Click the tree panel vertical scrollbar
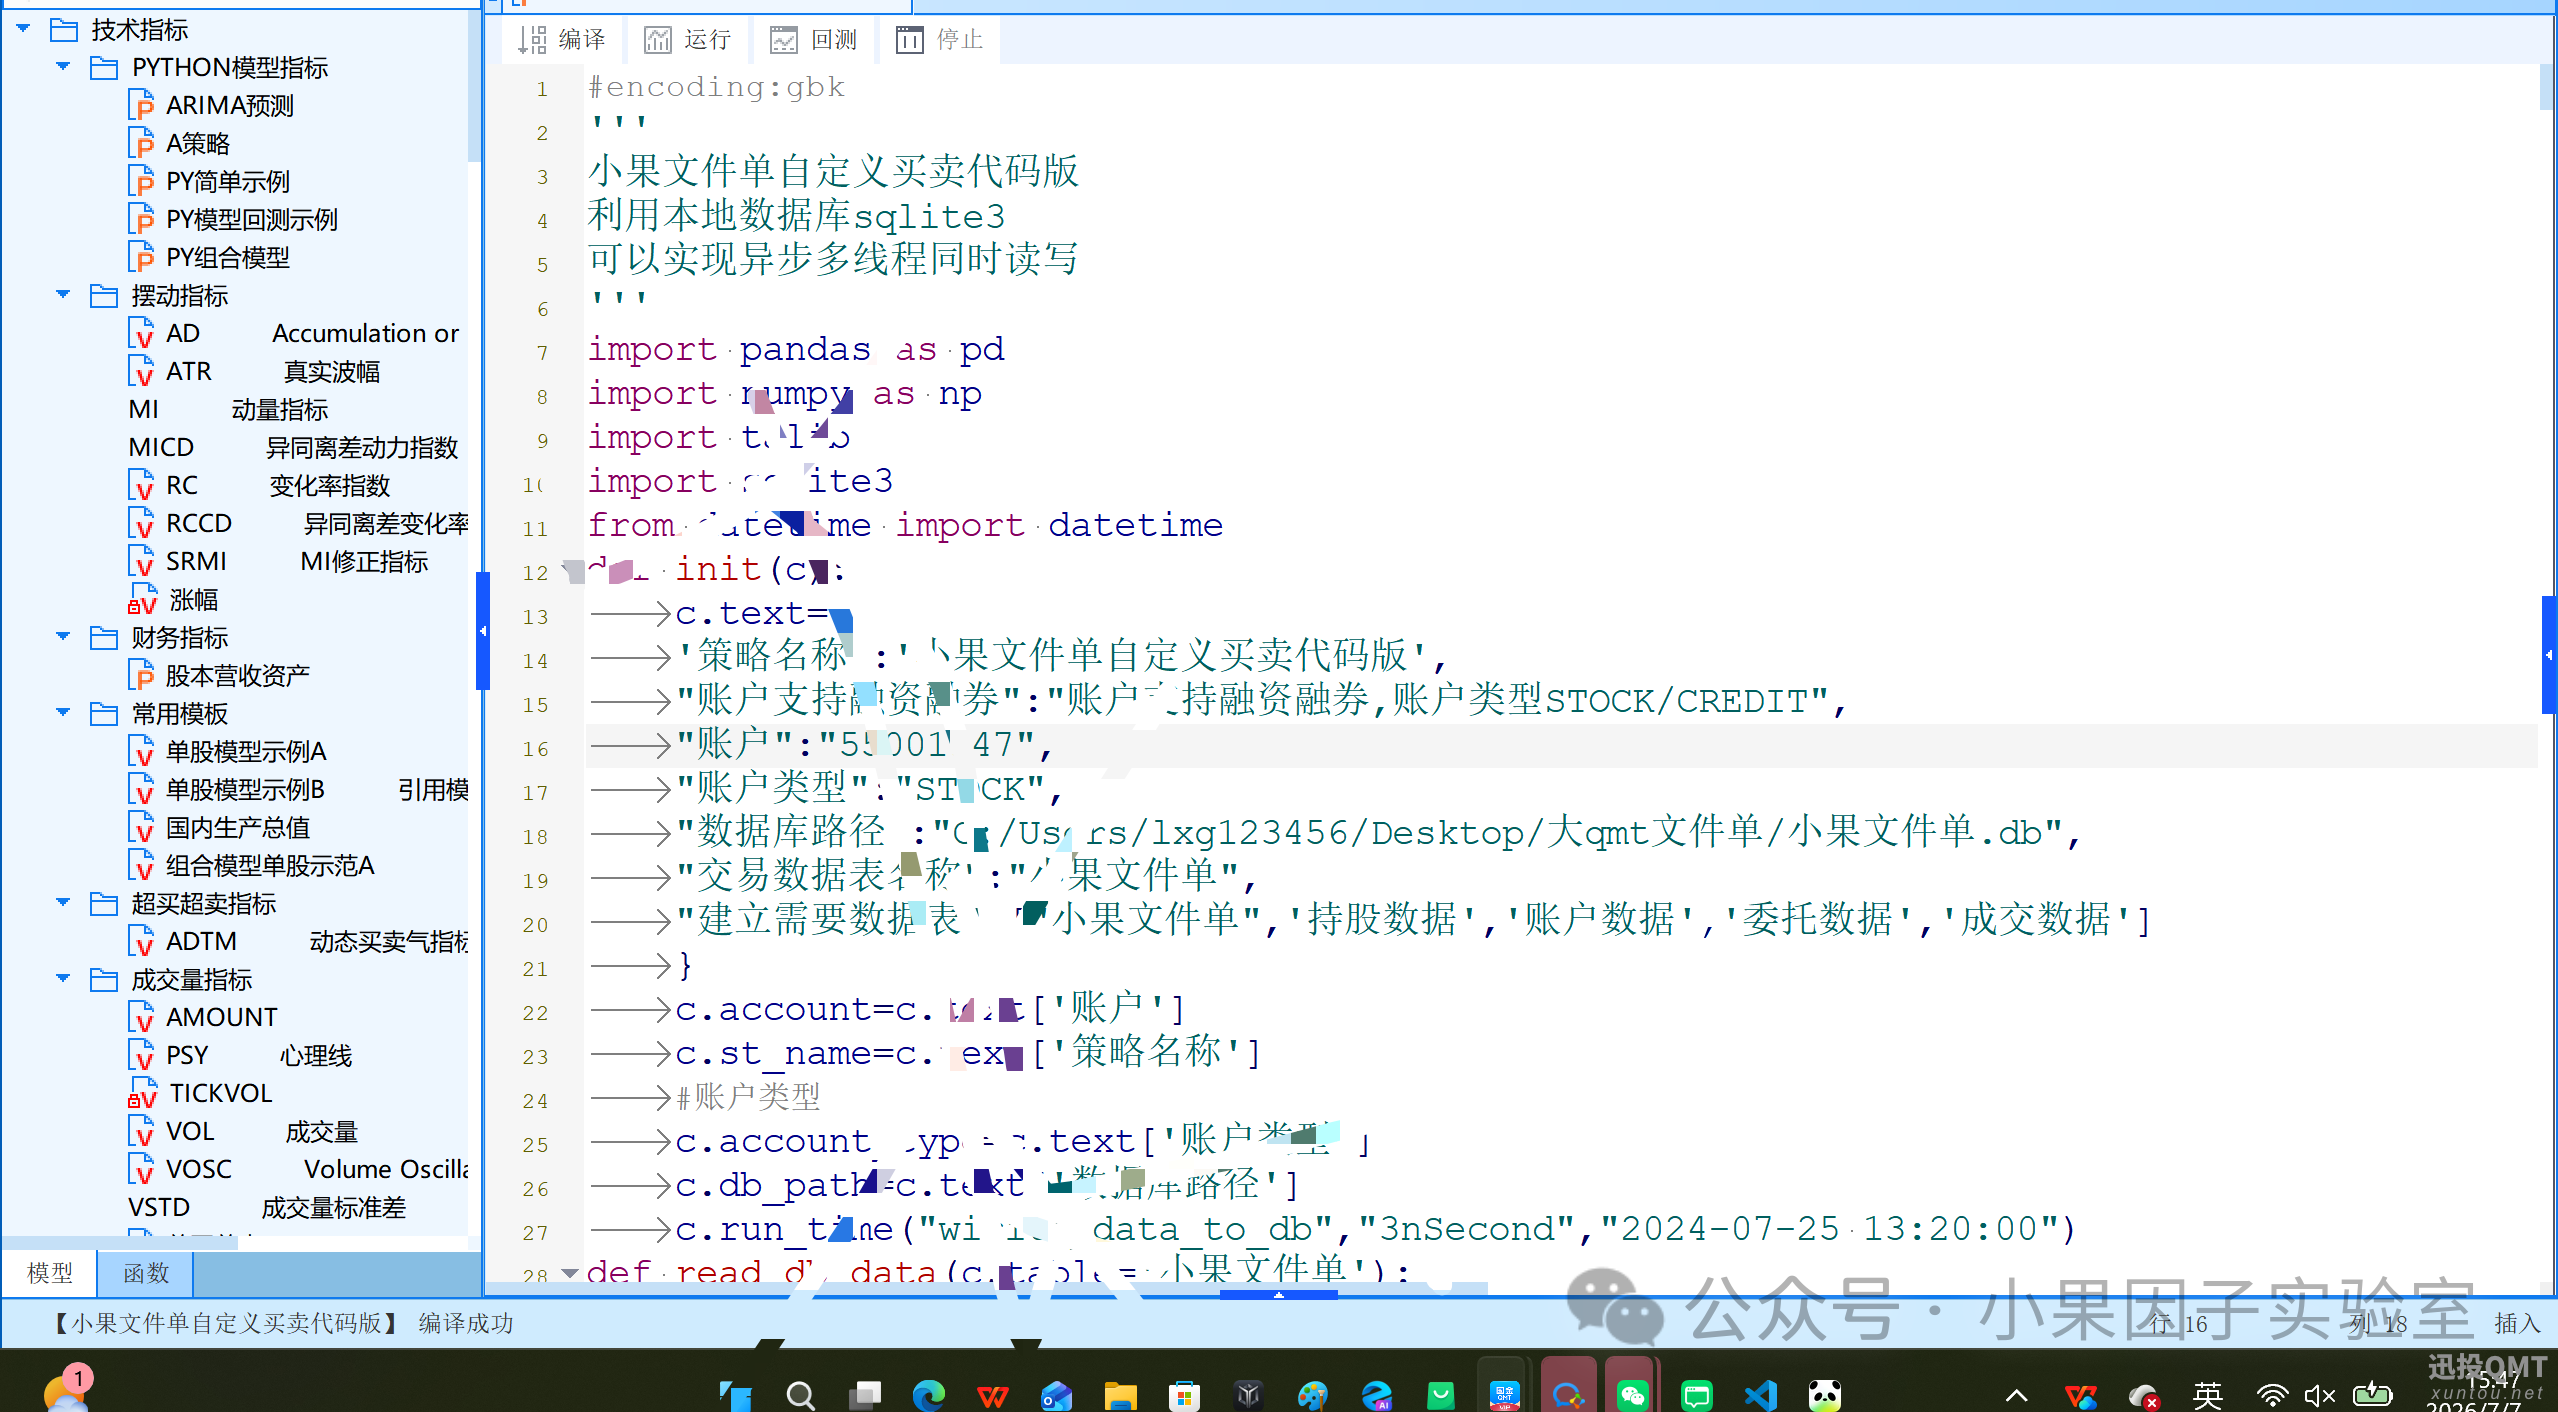This screenshot has height=1412, width=2558. 474,85
